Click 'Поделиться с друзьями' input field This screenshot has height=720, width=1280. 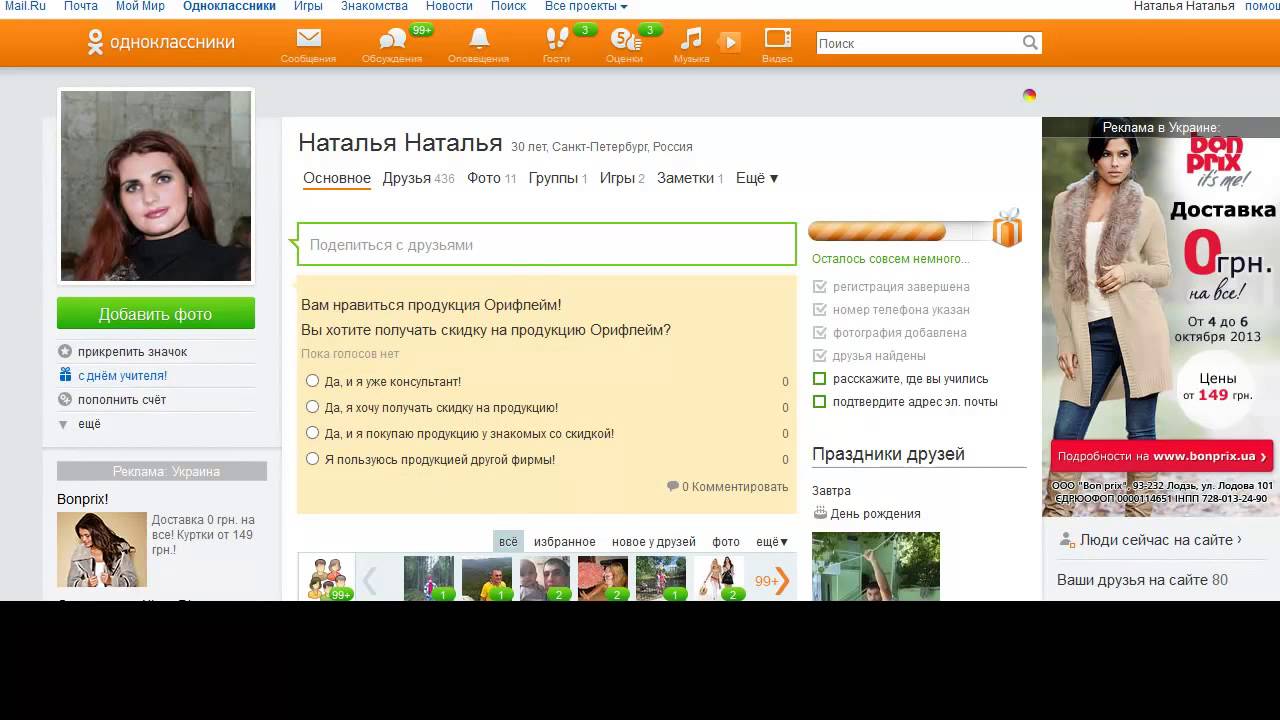click(x=547, y=245)
